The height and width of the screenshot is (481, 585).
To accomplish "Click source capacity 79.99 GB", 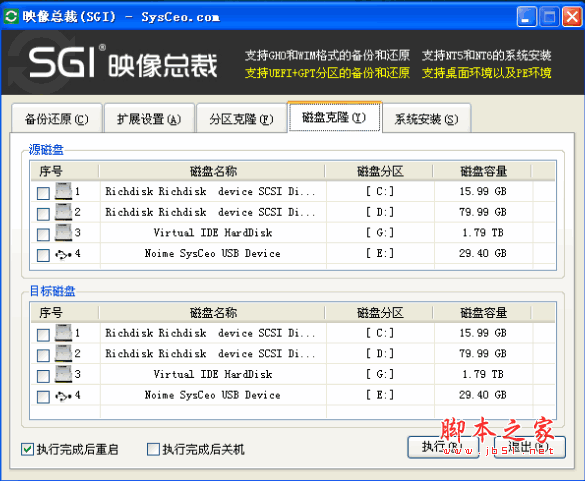I will click(483, 212).
